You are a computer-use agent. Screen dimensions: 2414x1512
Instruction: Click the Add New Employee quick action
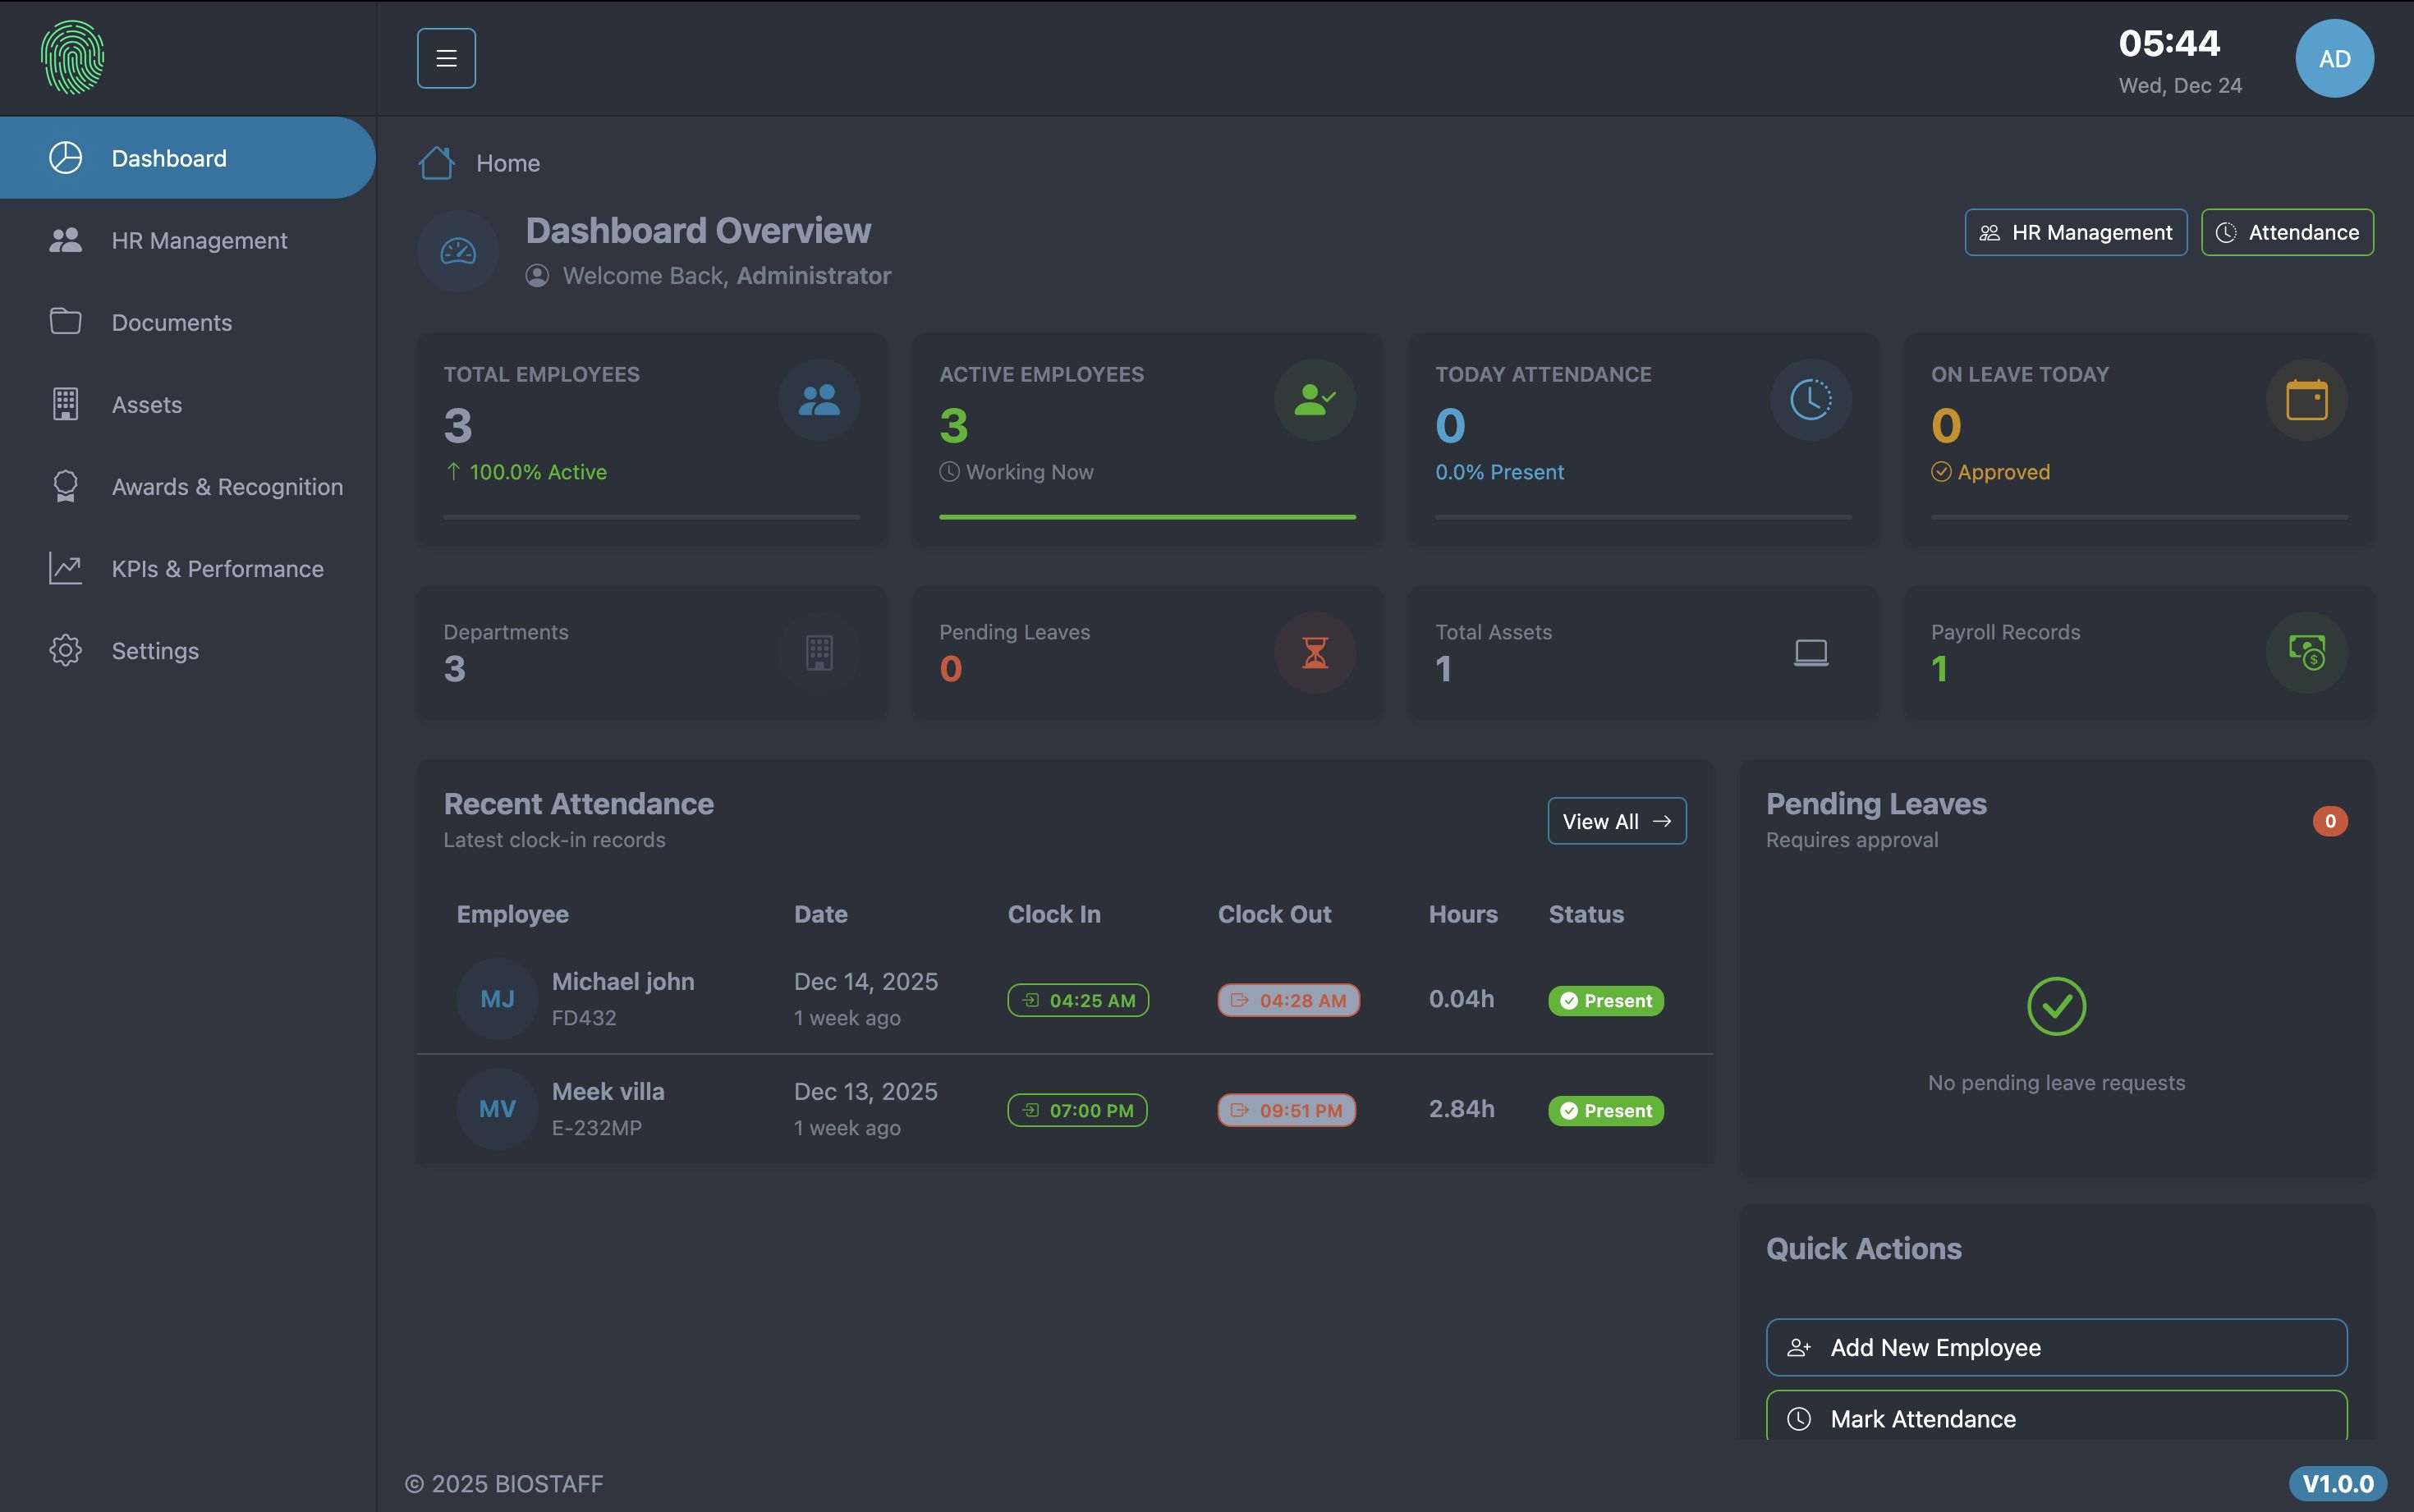(2056, 1347)
